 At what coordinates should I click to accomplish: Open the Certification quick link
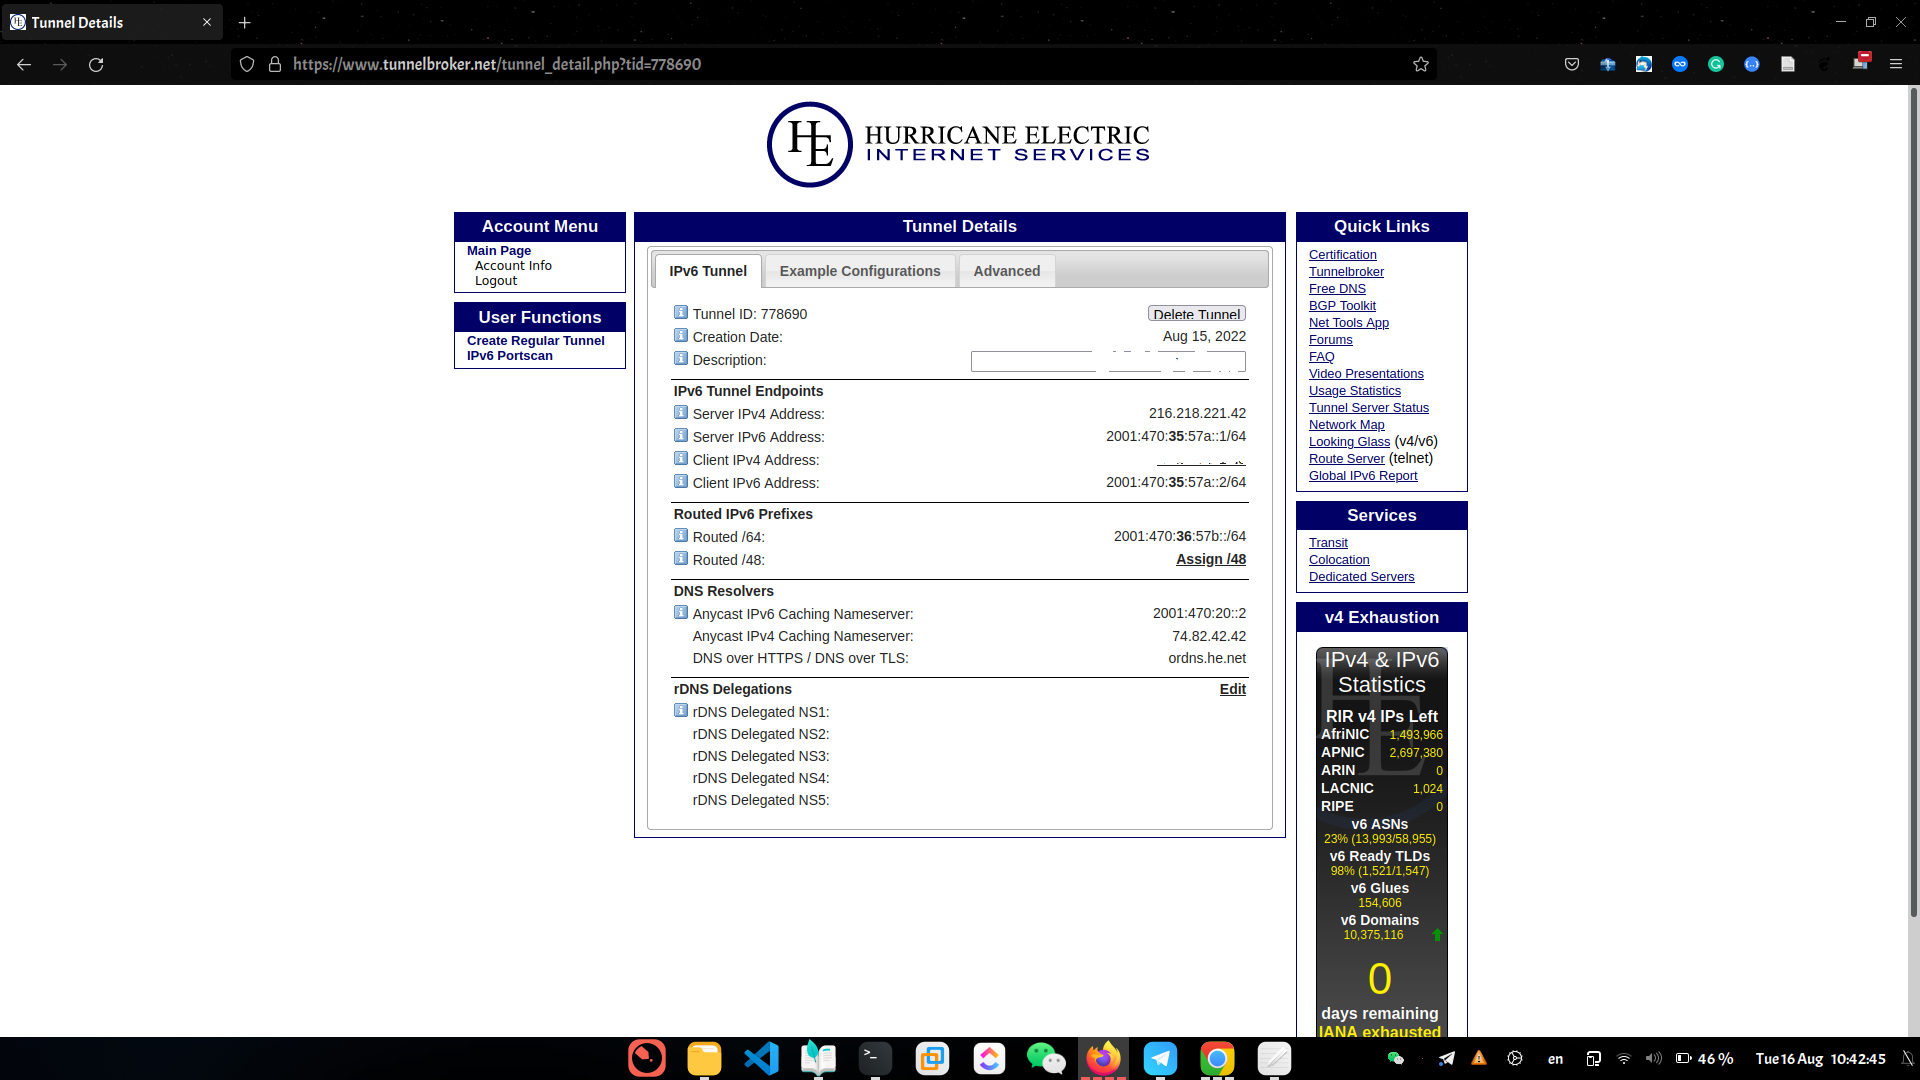pos(1342,255)
